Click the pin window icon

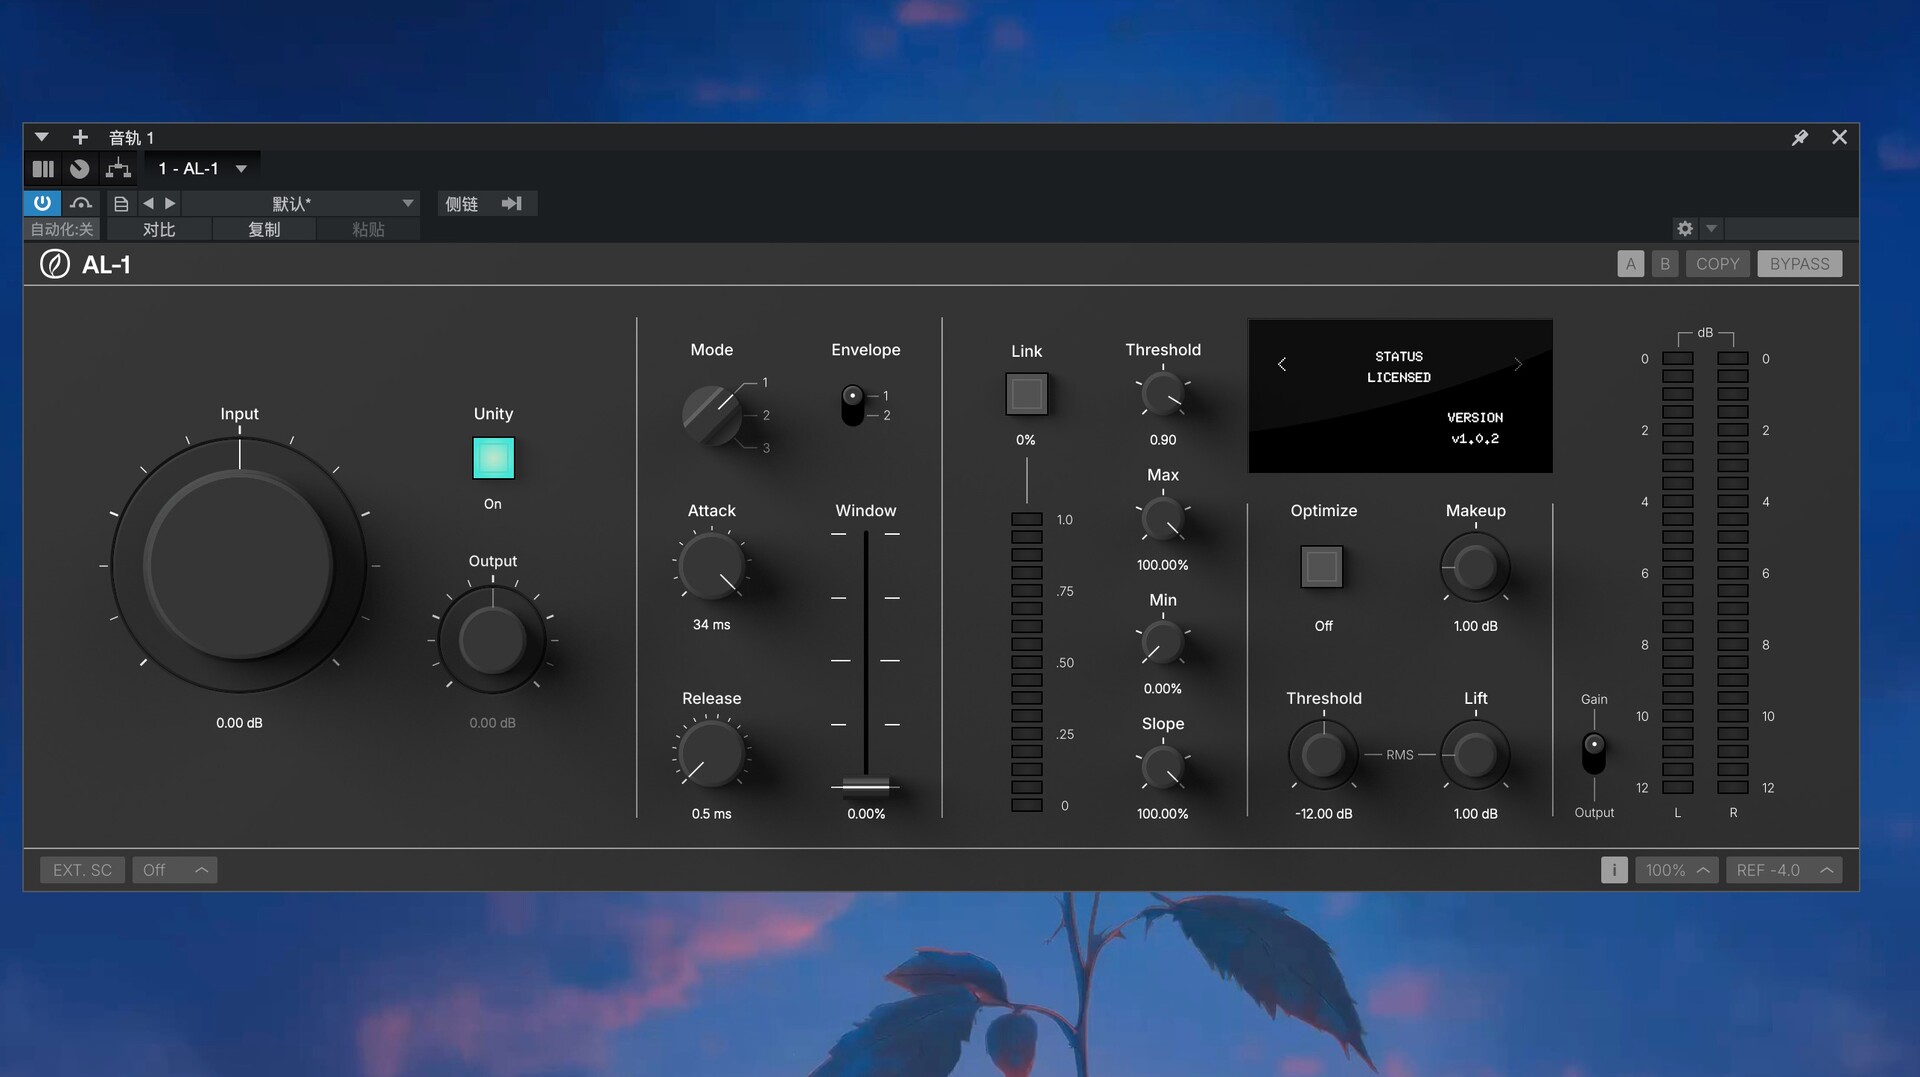point(1800,137)
